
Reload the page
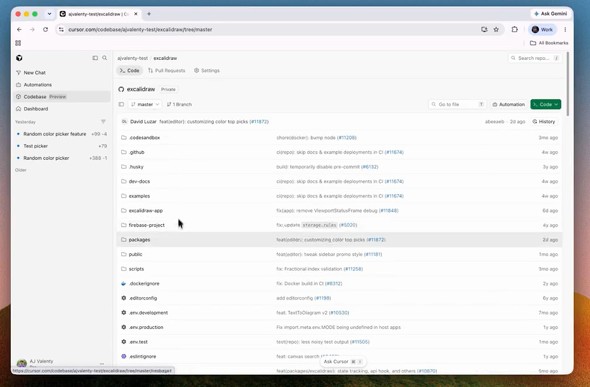(x=46, y=29)
